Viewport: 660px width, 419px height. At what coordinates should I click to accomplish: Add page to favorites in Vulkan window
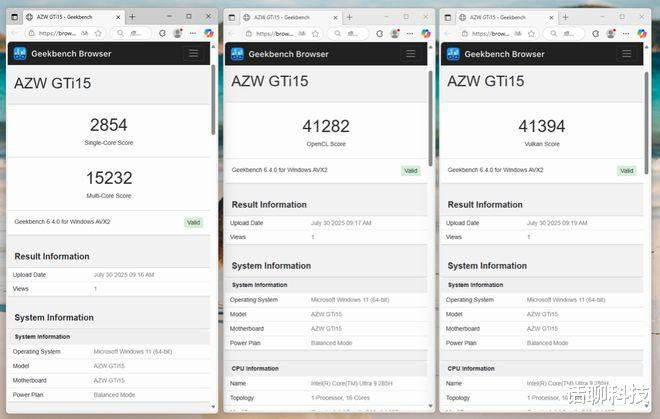coord(532,33)
